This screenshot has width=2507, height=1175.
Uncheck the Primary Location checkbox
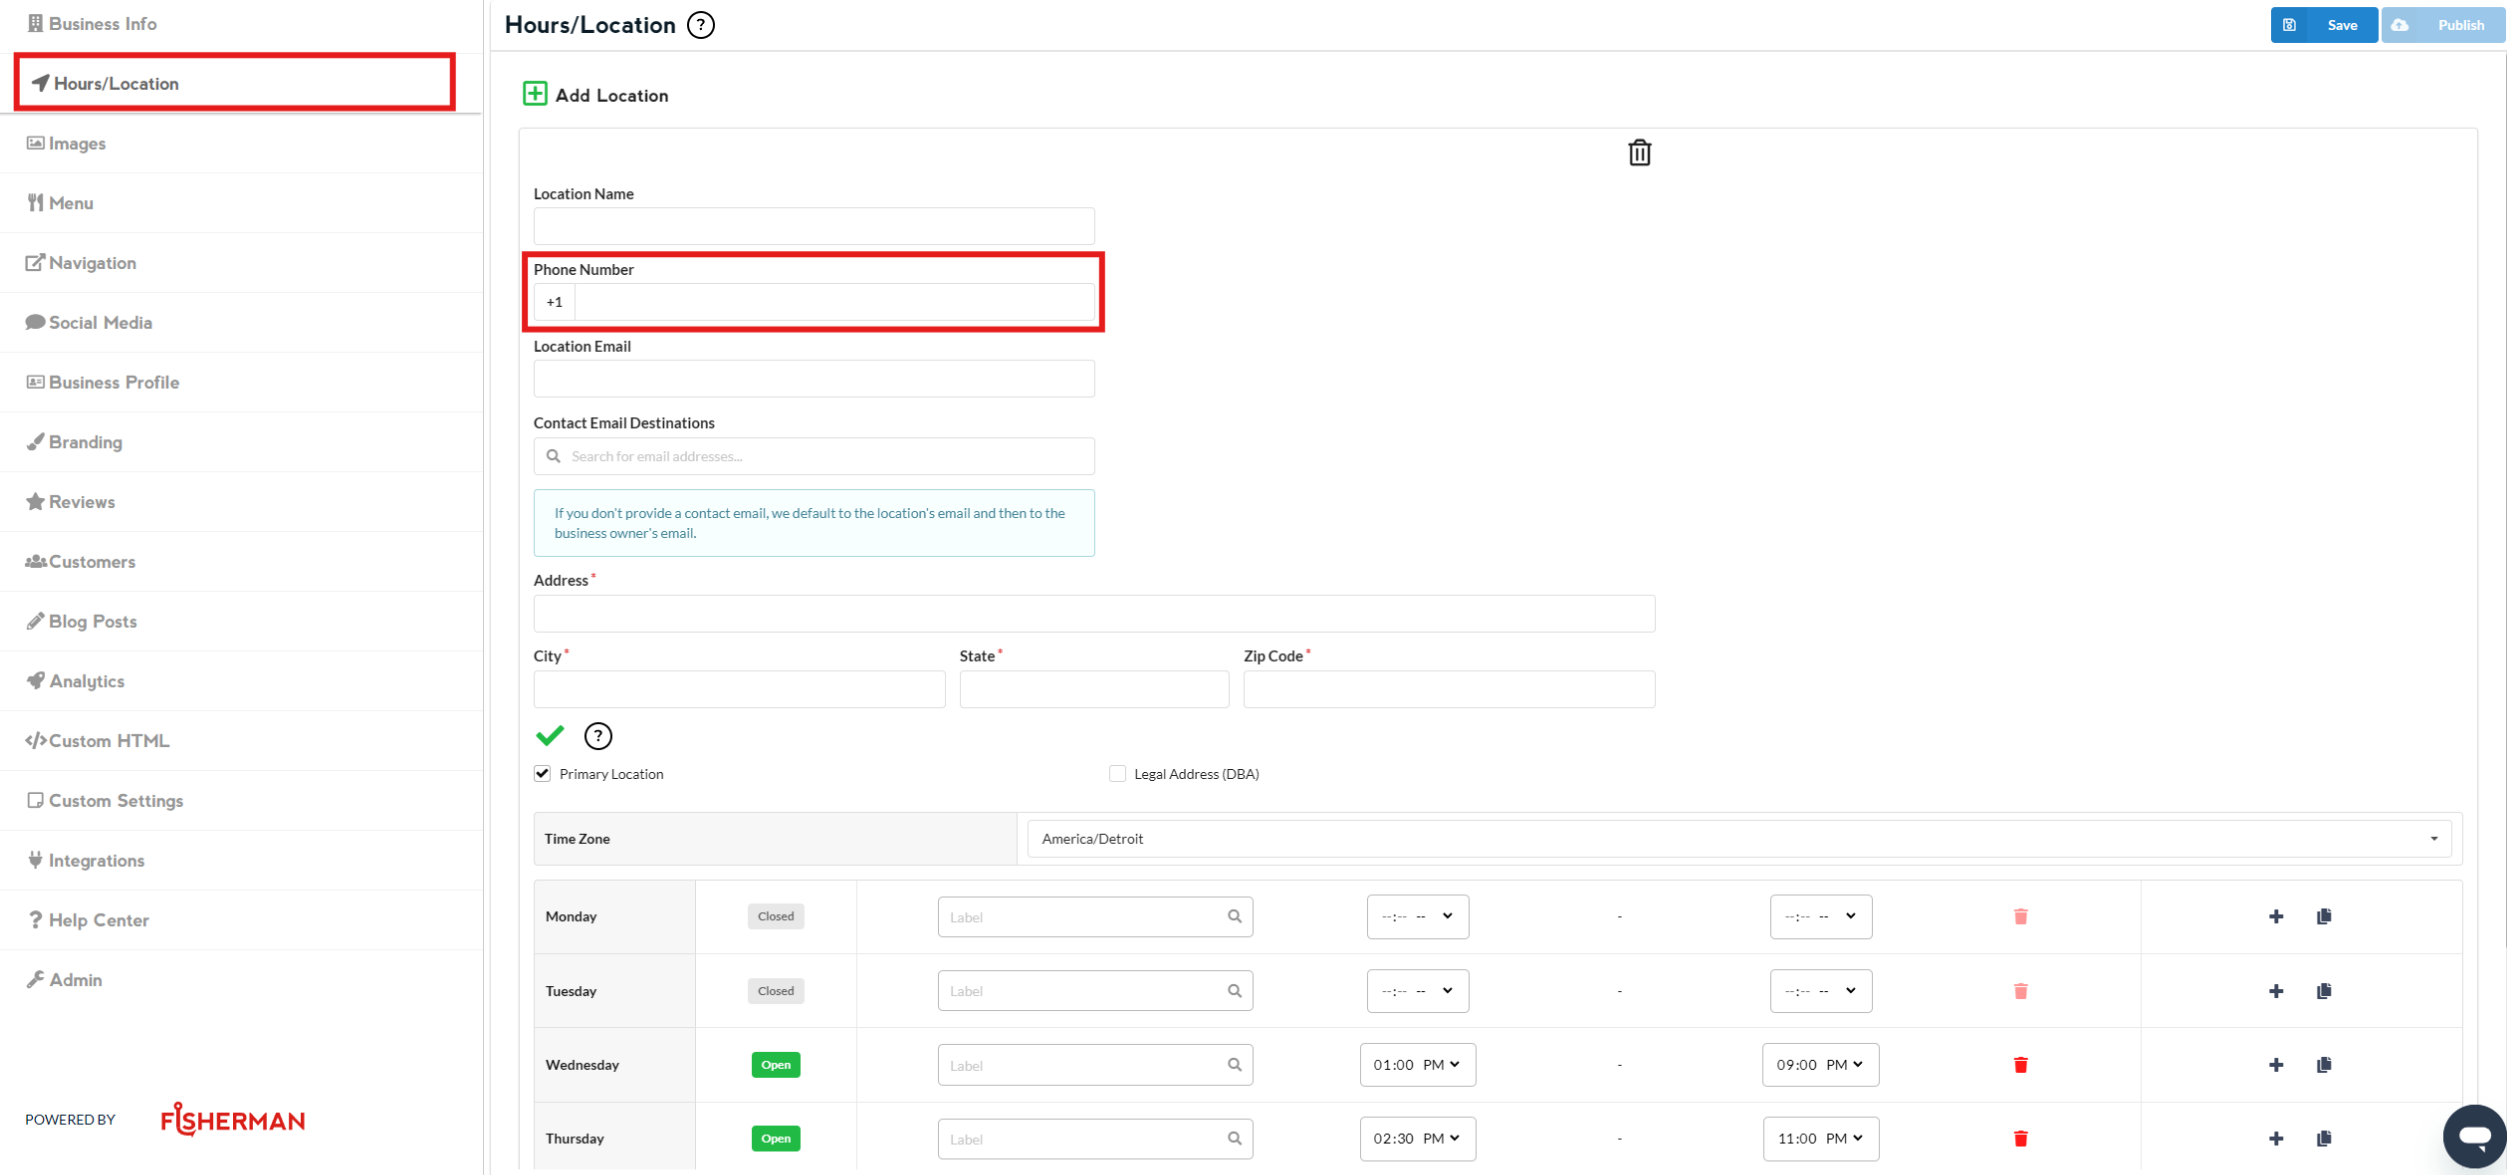coord(543,774)
